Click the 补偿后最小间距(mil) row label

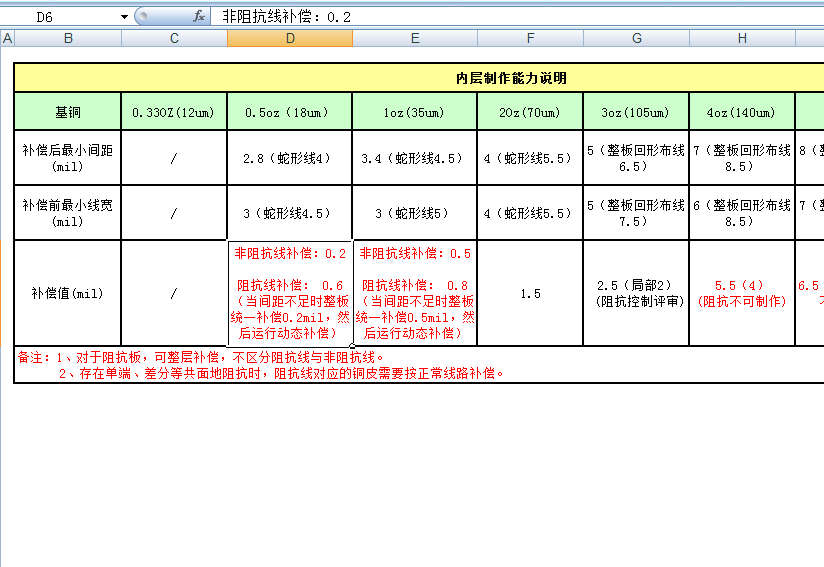(x=68, y=158)
